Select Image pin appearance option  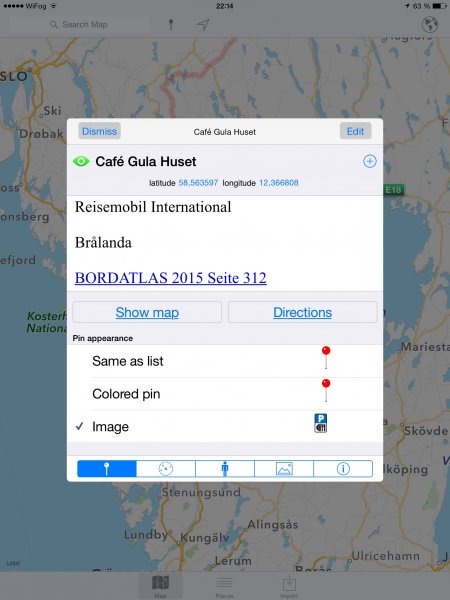point(225,426)
